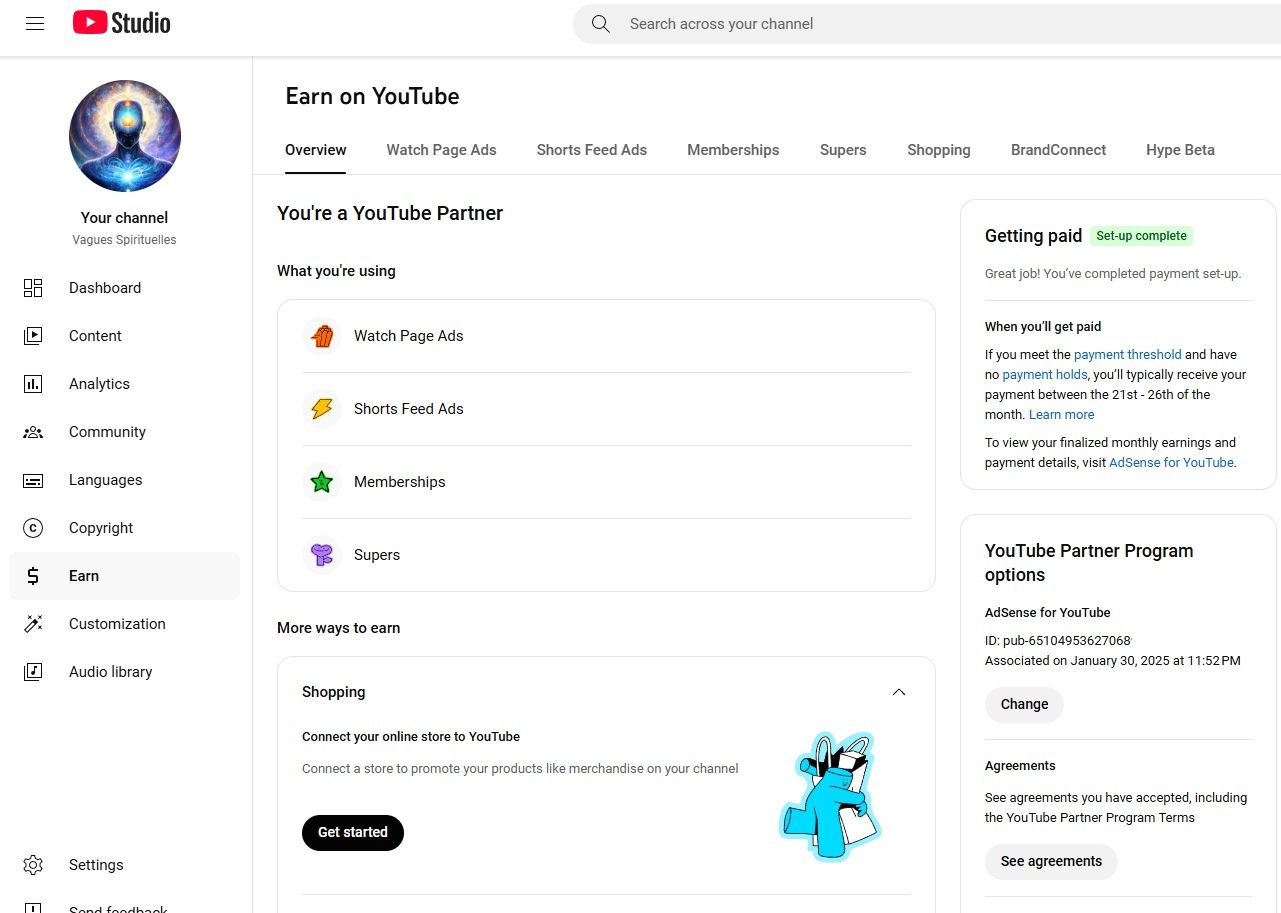Screen dimensions: 1281x913
Task: Click the Memberships green star icon
Action: [x=322, y=482]
